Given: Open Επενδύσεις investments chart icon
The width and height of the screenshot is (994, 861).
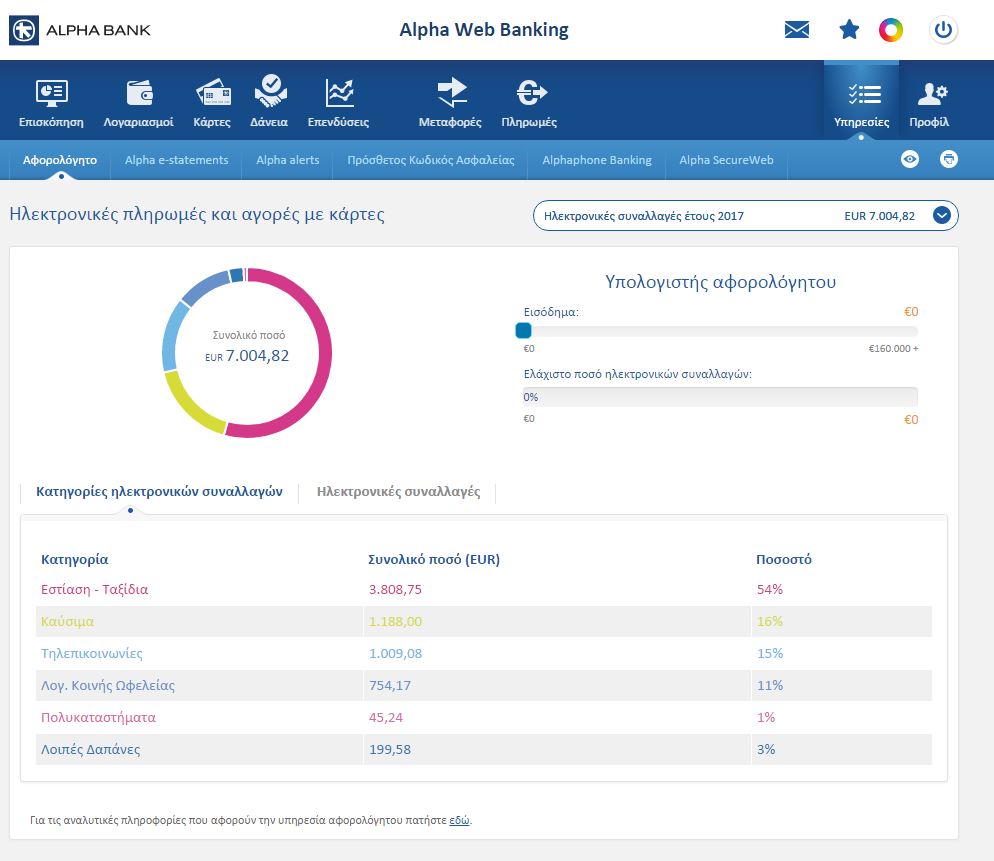Looking at the screenshot, I should pos(339,103).
